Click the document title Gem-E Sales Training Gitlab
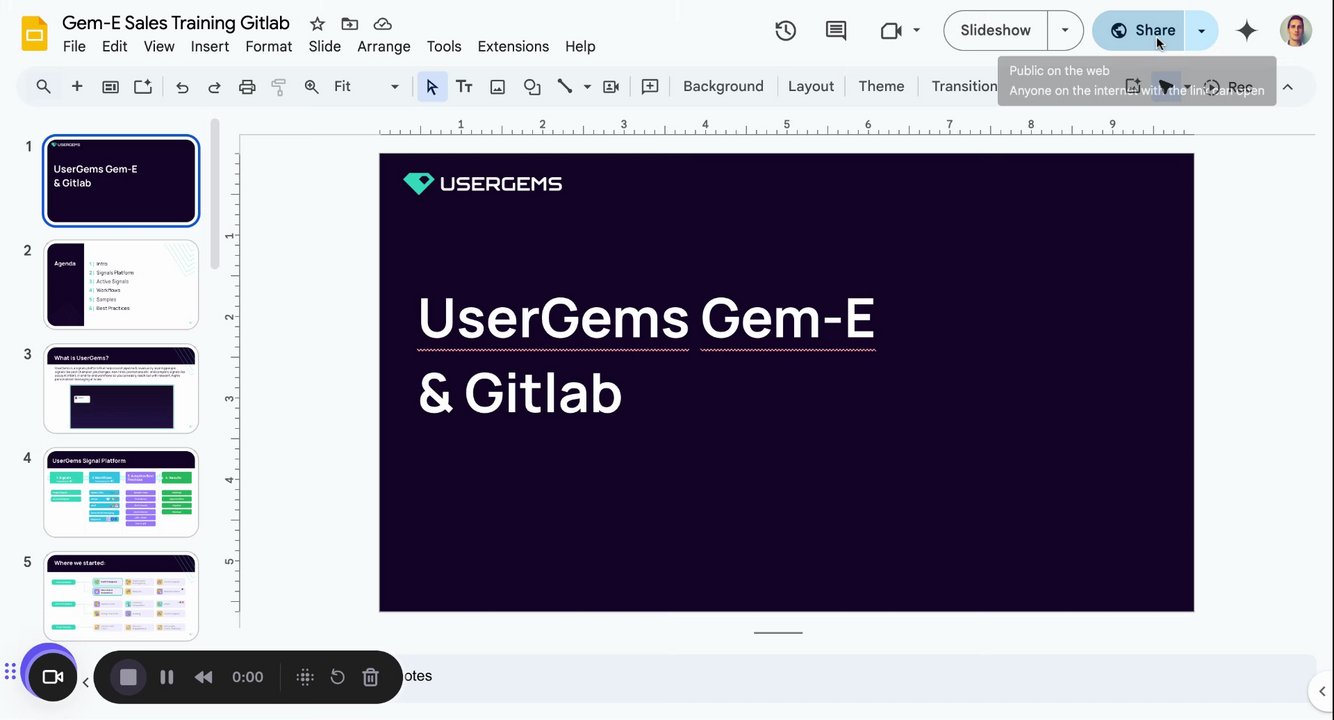This screenshot has height=720, width=1334. pos(176,23)
